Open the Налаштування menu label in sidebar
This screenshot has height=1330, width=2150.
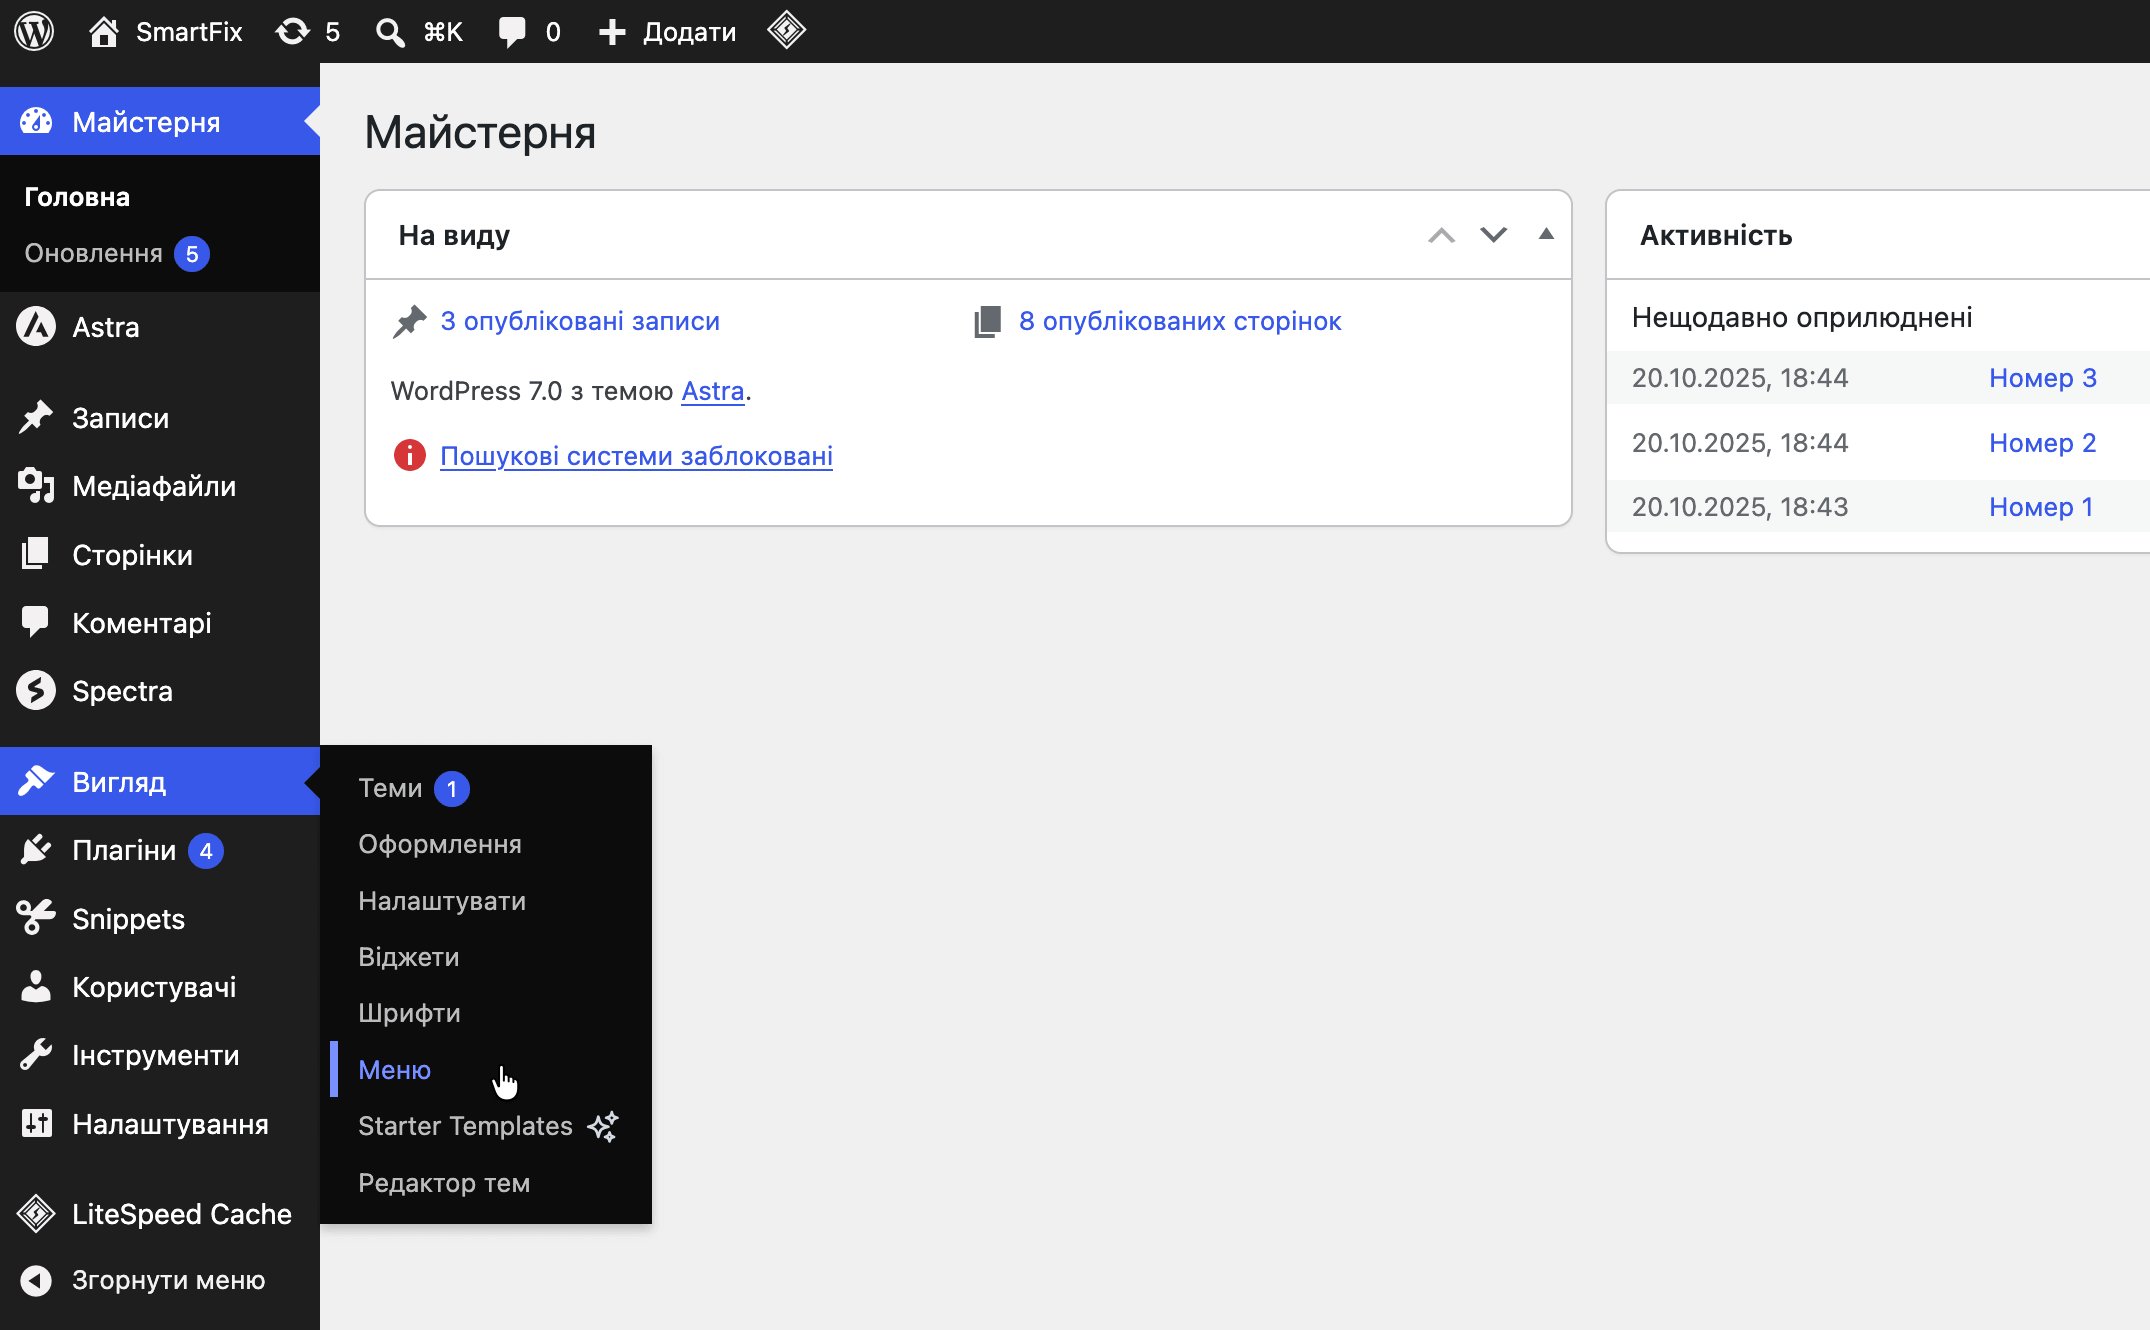[x=170, y=1124]
